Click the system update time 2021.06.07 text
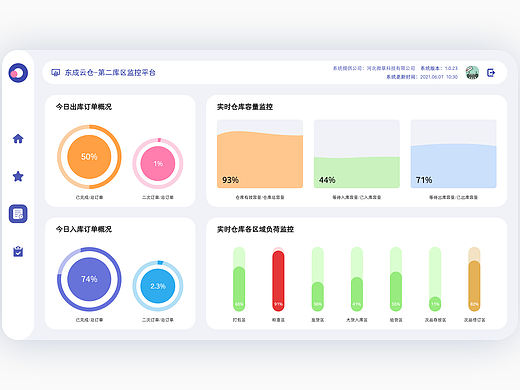Viewport: 520px width, 390px height. pos(422,77)
